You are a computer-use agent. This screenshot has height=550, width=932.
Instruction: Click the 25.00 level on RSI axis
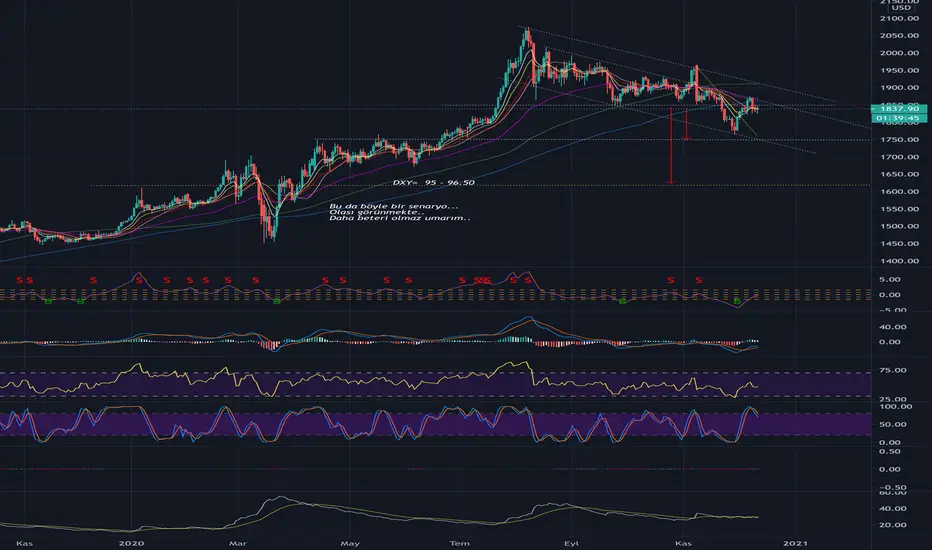893,400
